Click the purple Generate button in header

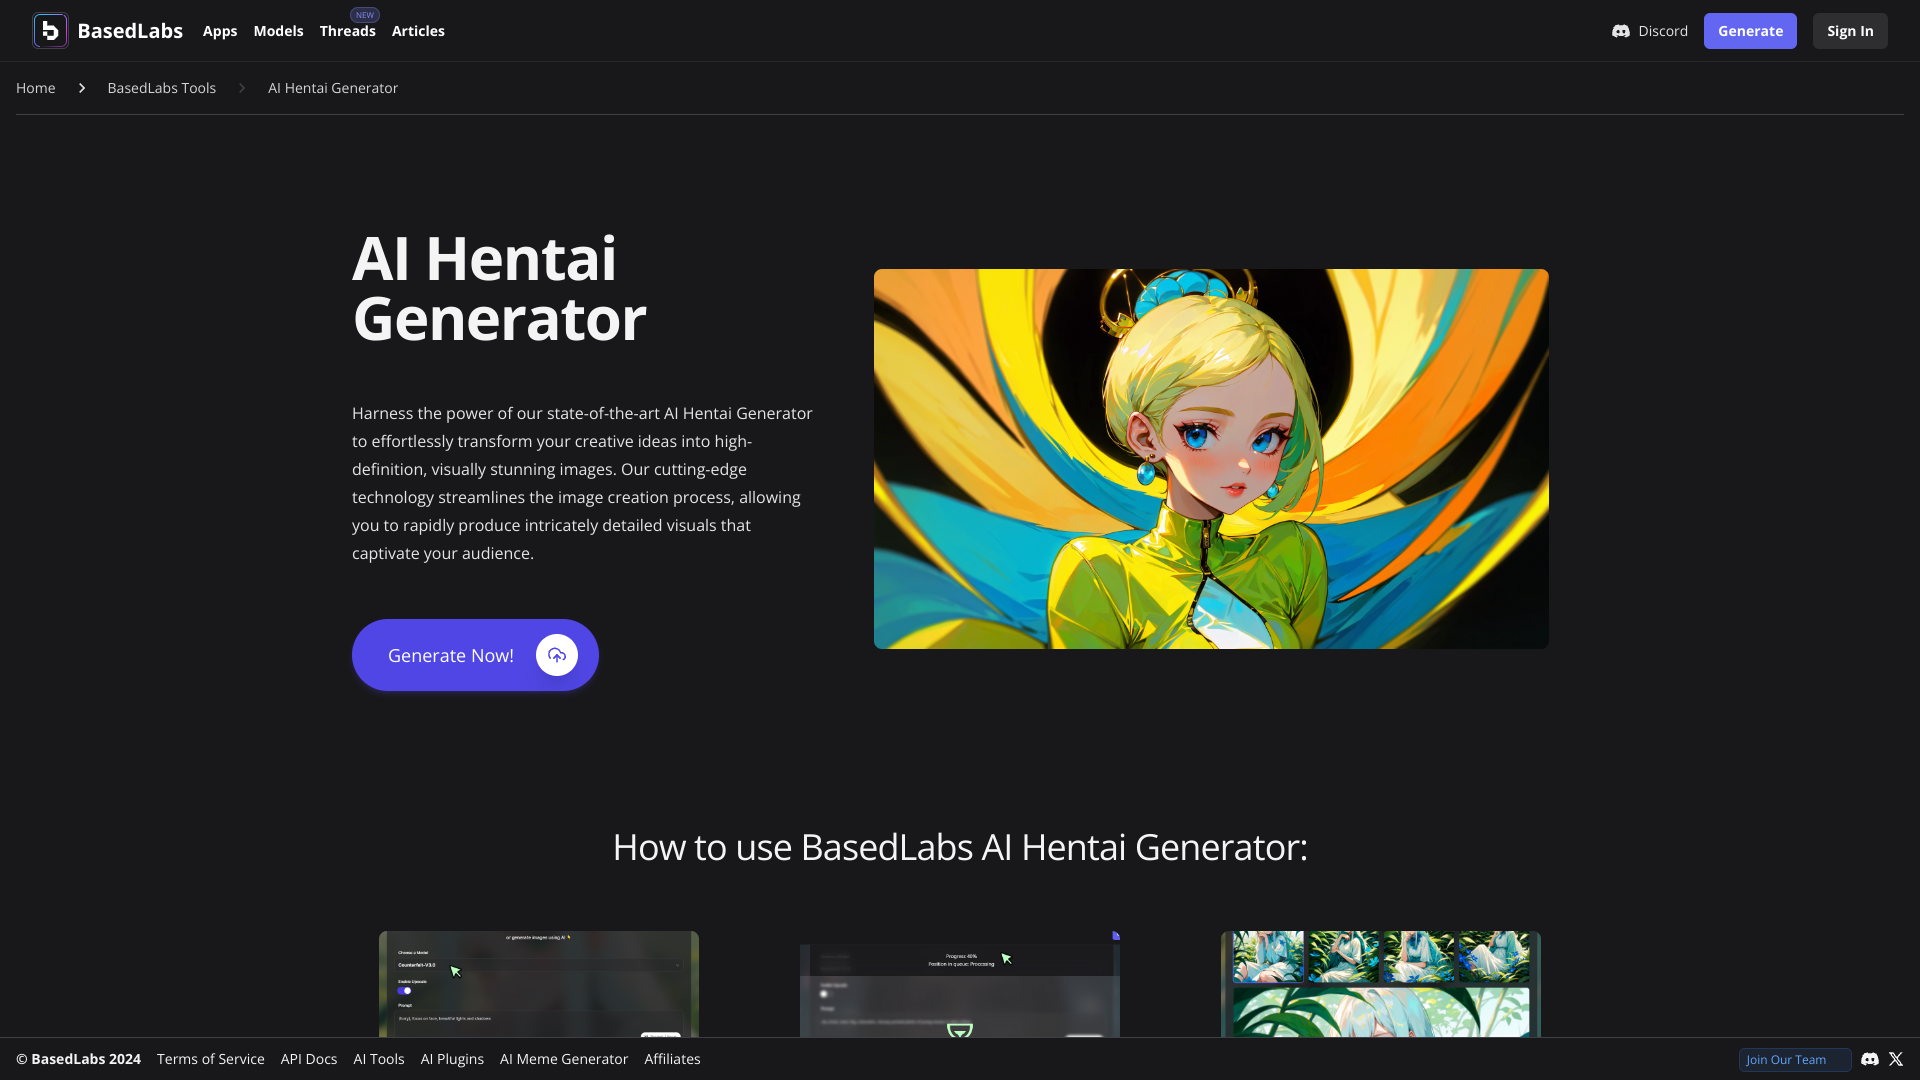[x=1750, y=31]
